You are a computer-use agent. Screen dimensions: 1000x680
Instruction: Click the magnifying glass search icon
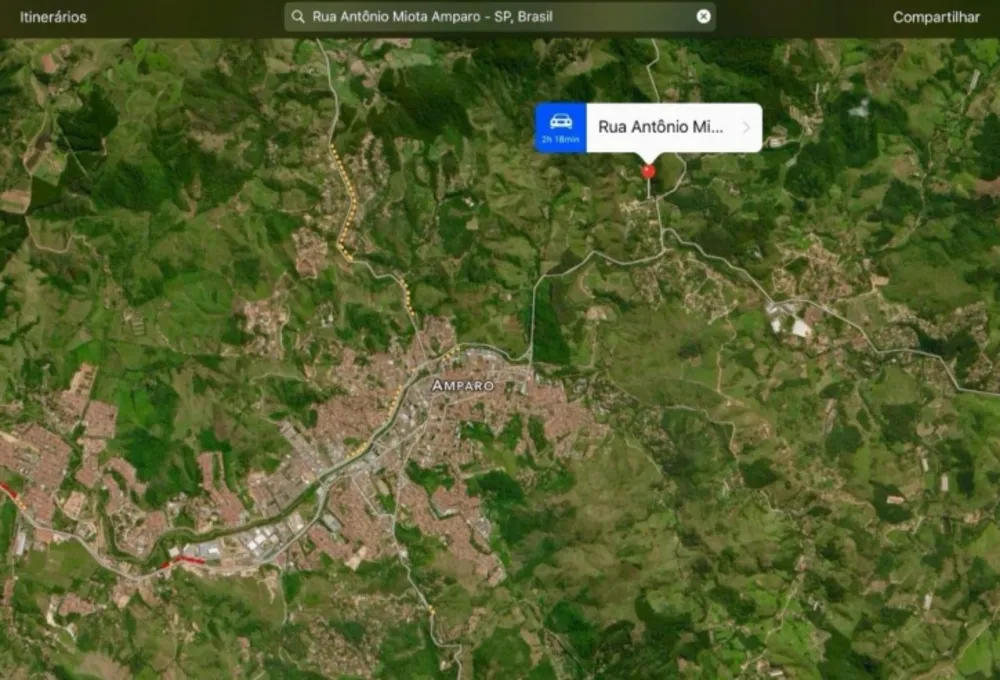click(298, 17)
